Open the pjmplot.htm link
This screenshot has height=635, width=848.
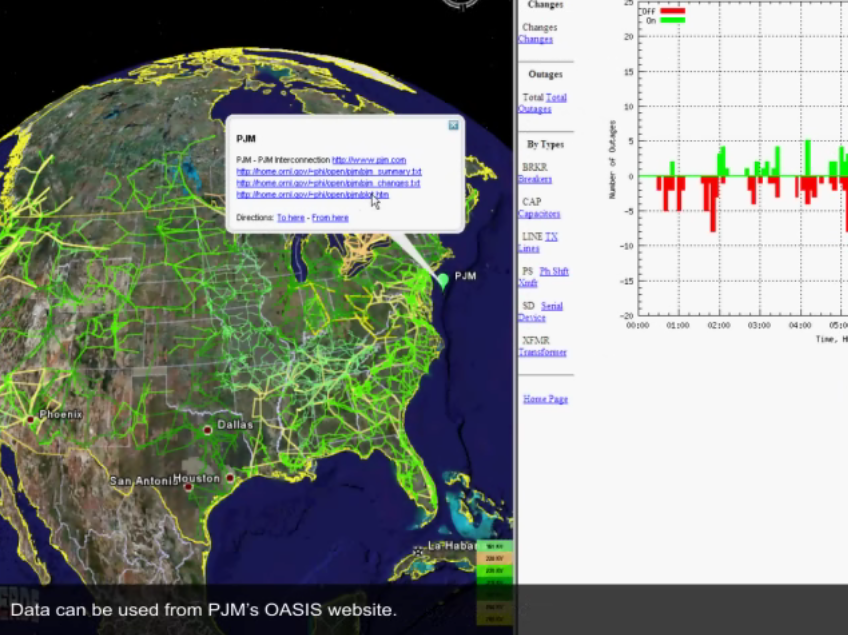(x=312, y=194)
